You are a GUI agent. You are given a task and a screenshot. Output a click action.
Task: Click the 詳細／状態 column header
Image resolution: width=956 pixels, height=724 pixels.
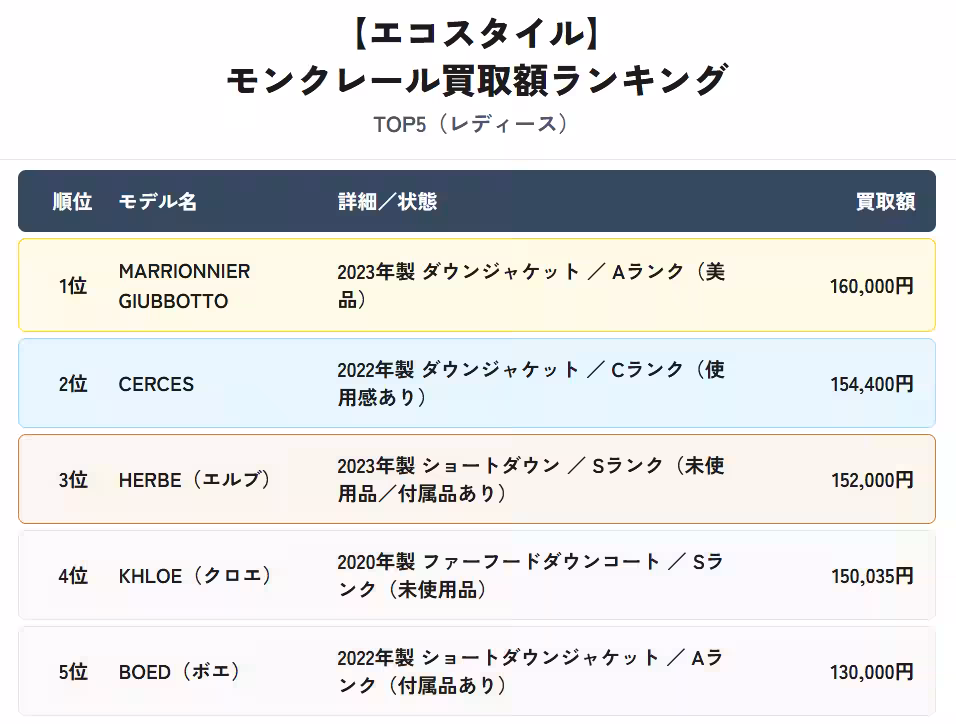tap(387, 202)
